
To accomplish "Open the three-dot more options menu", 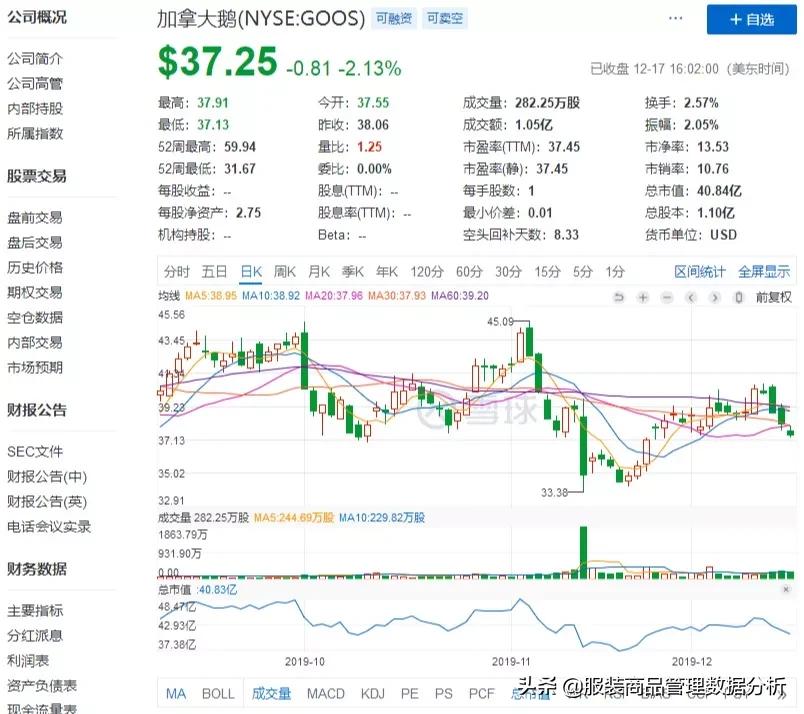I will click(x=676, y=18).
